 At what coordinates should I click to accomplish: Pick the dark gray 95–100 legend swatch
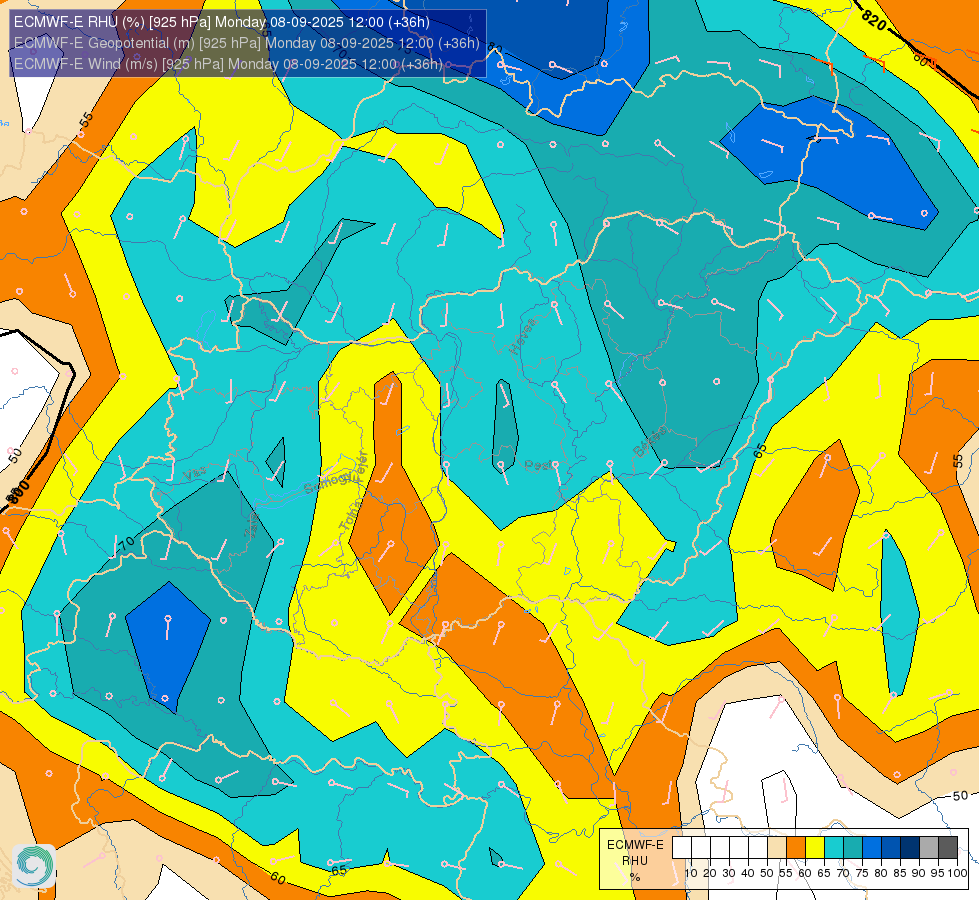(948, 848)
